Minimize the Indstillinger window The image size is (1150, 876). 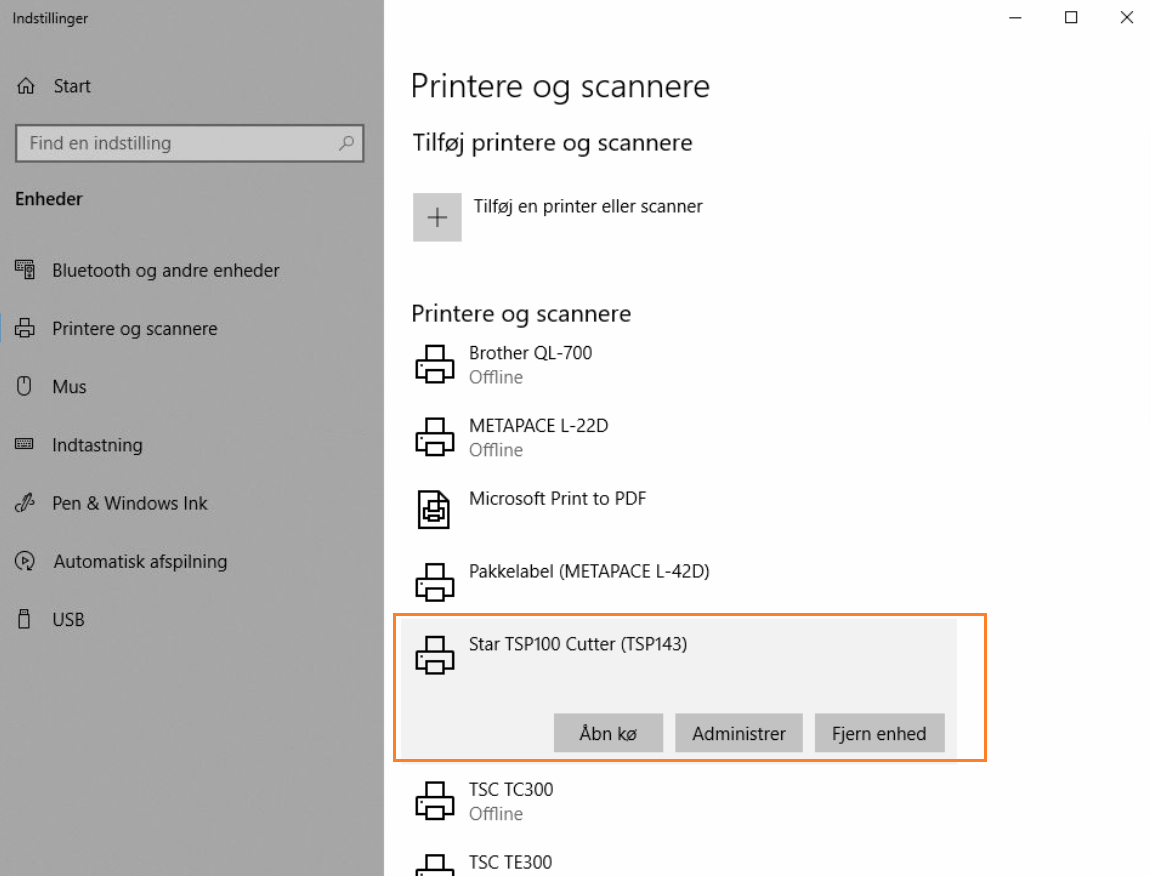pyautogui.click(x=1015, y=18)
